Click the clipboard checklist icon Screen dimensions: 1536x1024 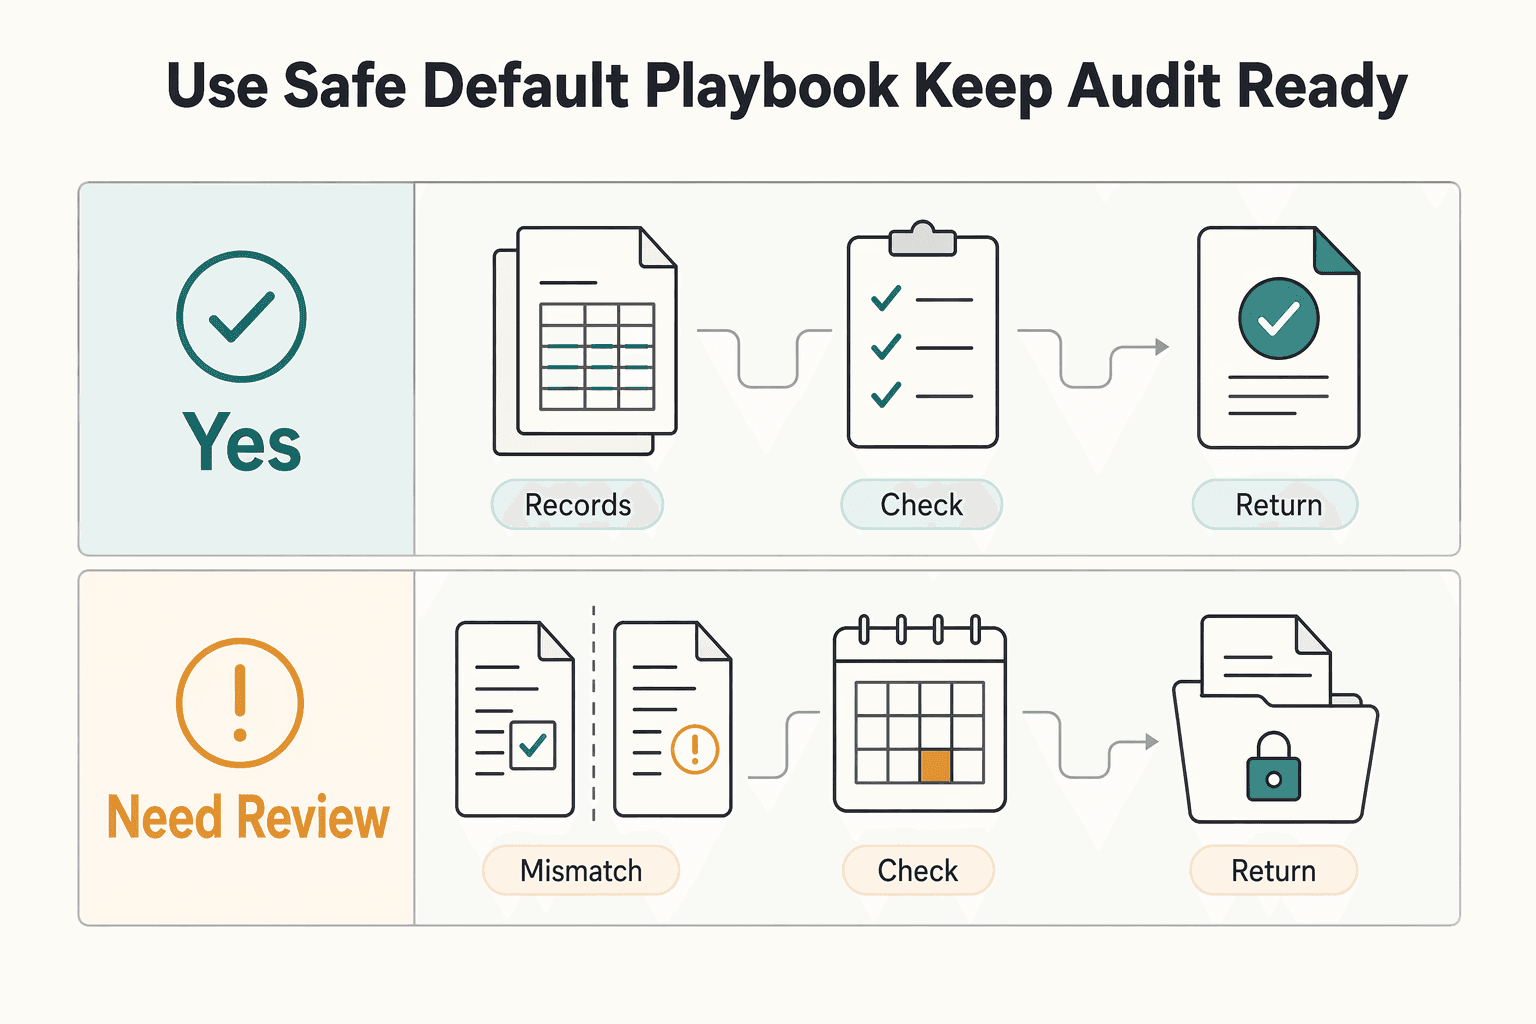pyautogui.click(x=922, y=335)
